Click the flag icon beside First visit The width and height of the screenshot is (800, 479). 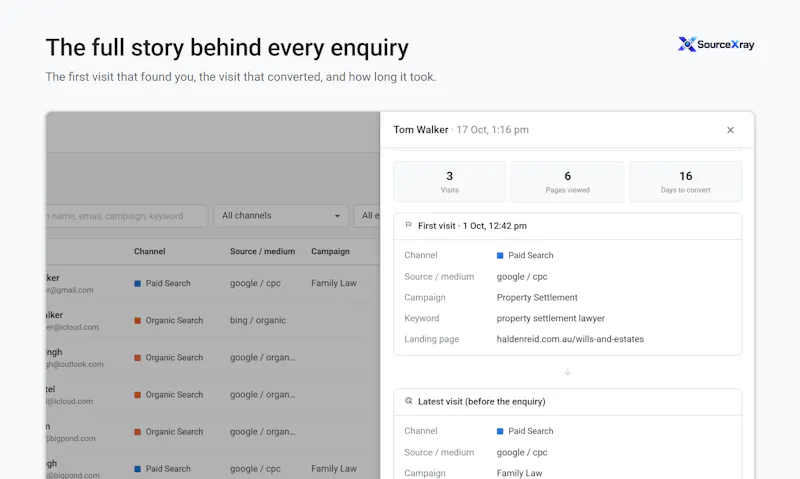(408, 225)
